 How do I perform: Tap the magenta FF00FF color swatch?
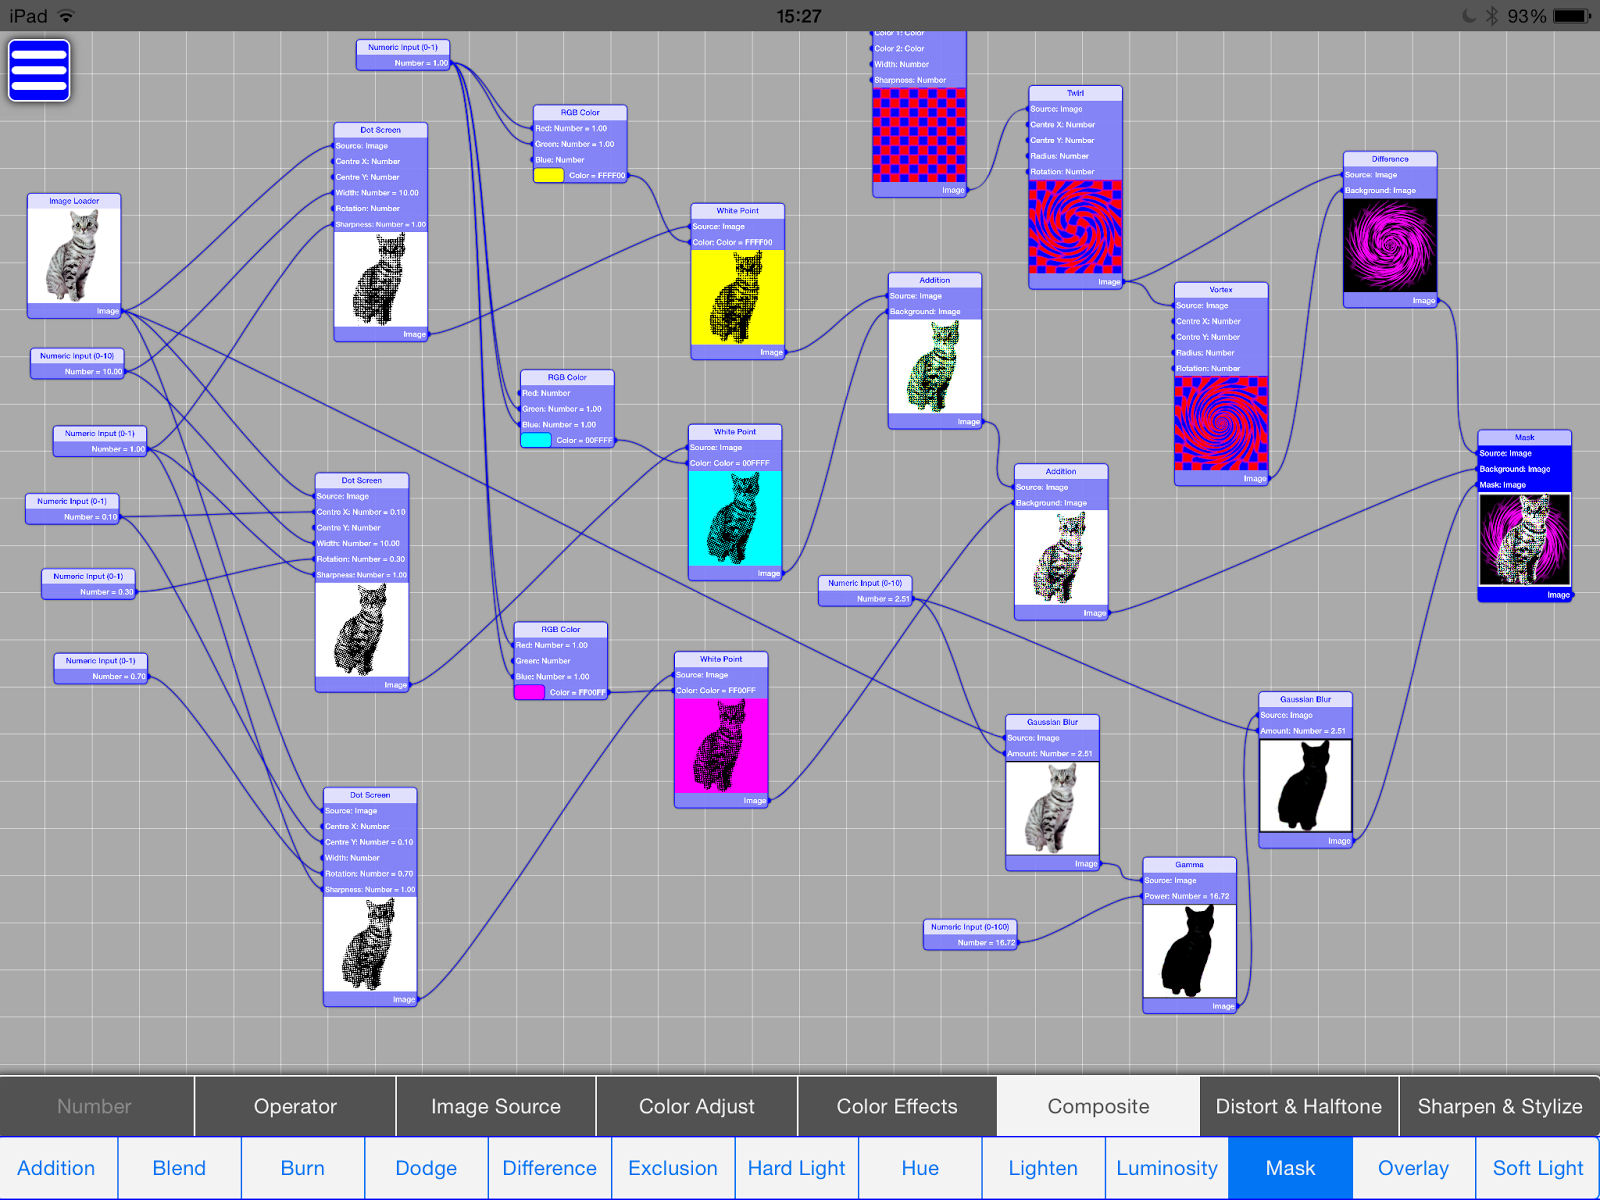point(529,692)
